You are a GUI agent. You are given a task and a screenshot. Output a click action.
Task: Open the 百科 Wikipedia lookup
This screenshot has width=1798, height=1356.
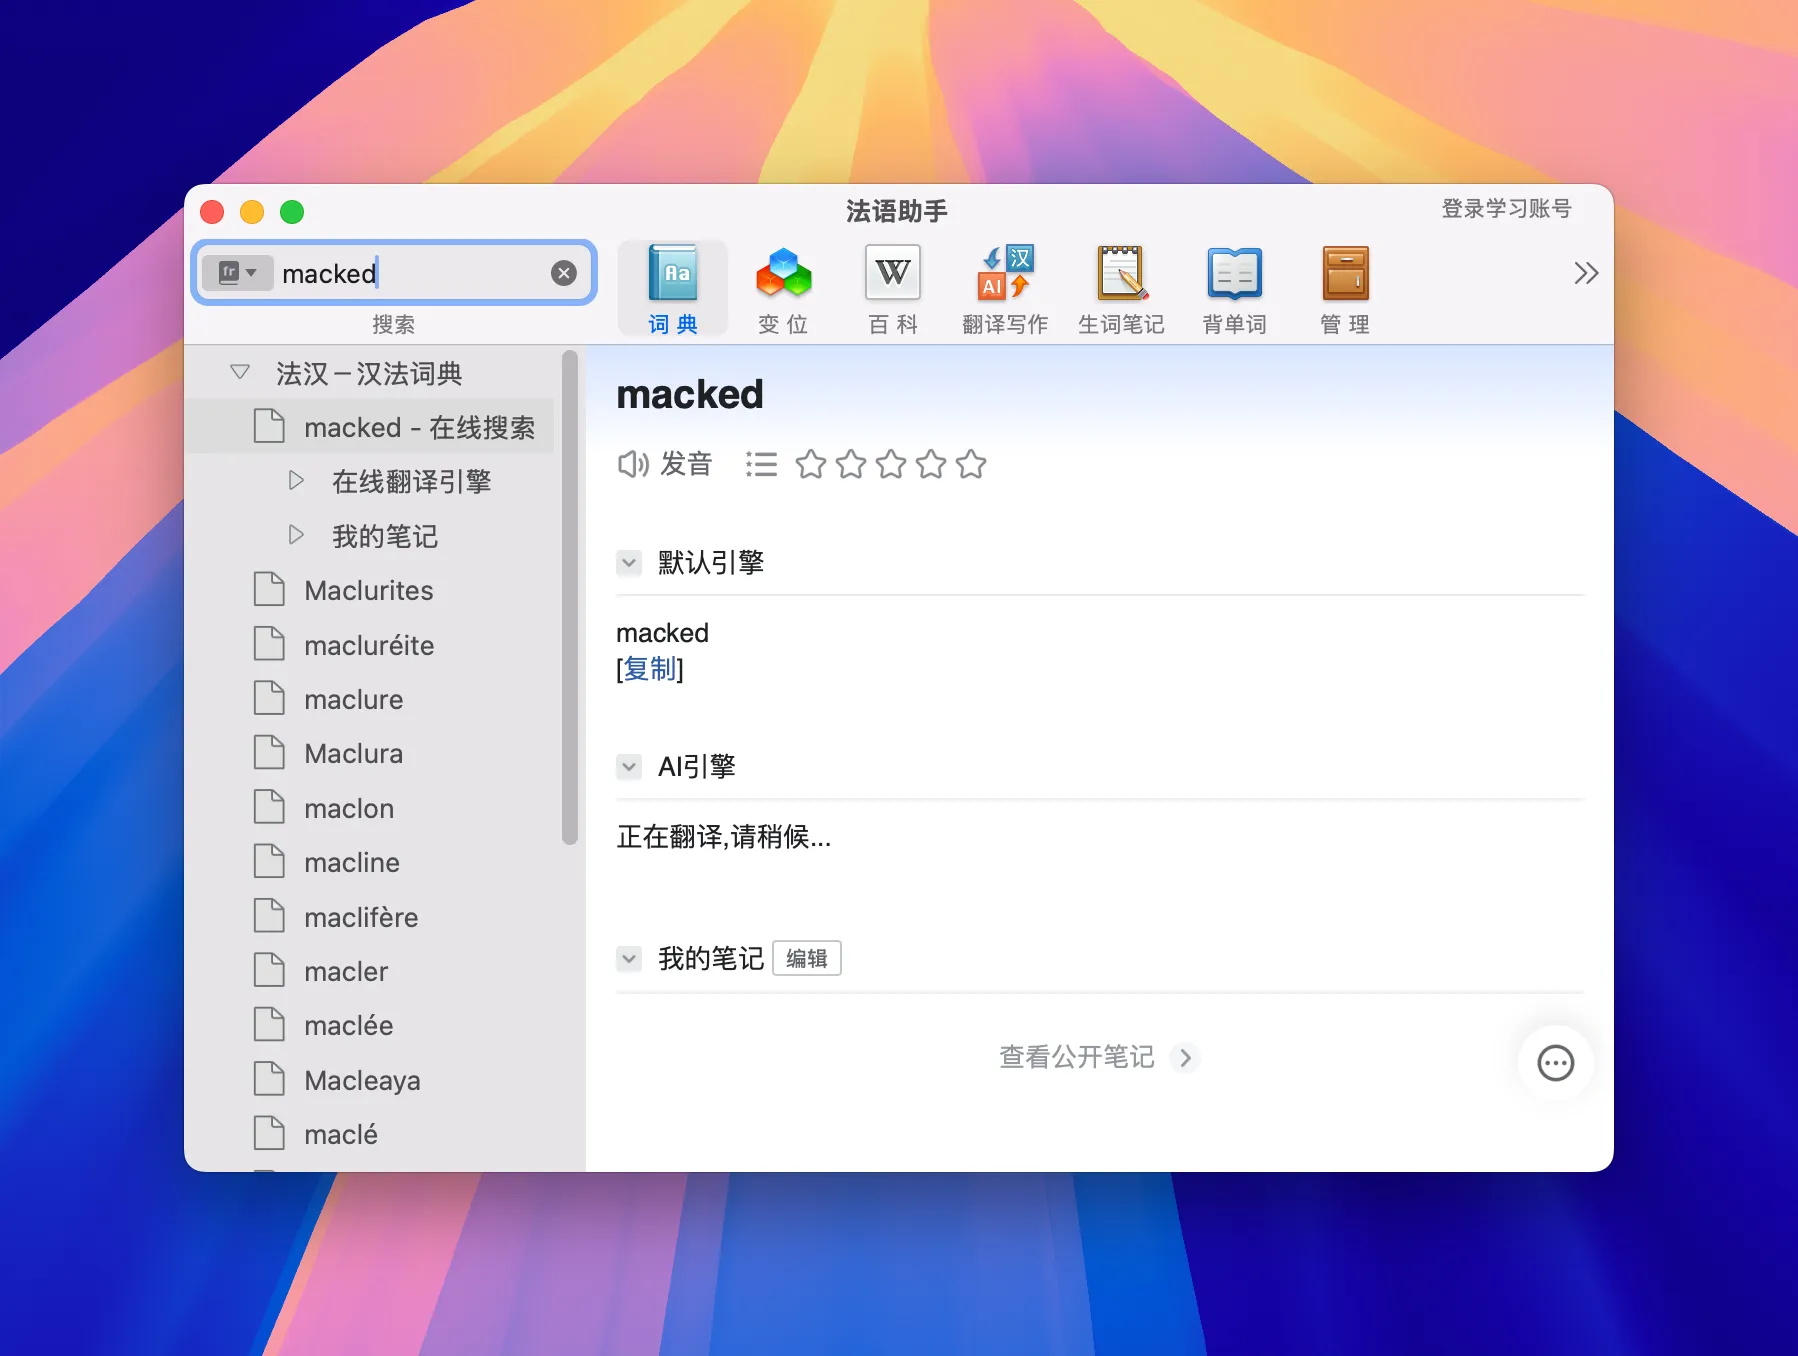(x=892, y=287)
